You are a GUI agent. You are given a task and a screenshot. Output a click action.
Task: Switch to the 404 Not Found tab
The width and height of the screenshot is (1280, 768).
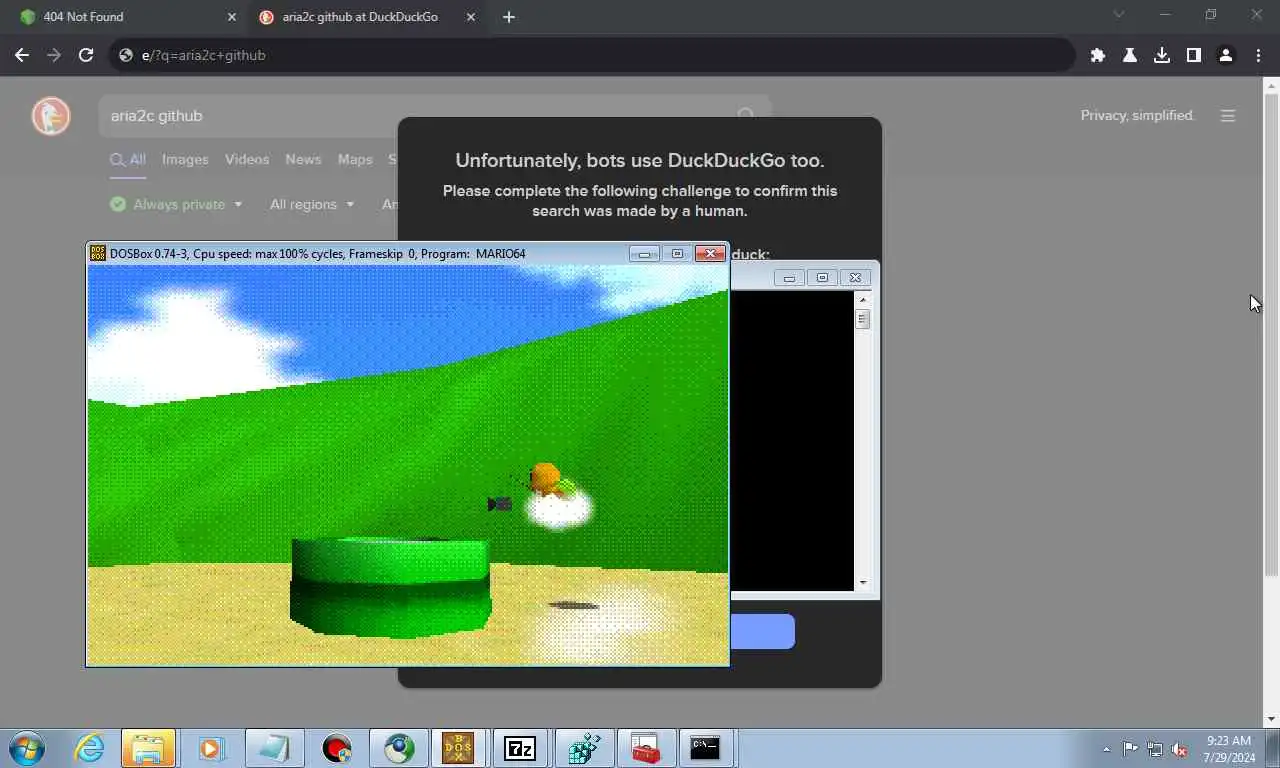coord(125,17)
